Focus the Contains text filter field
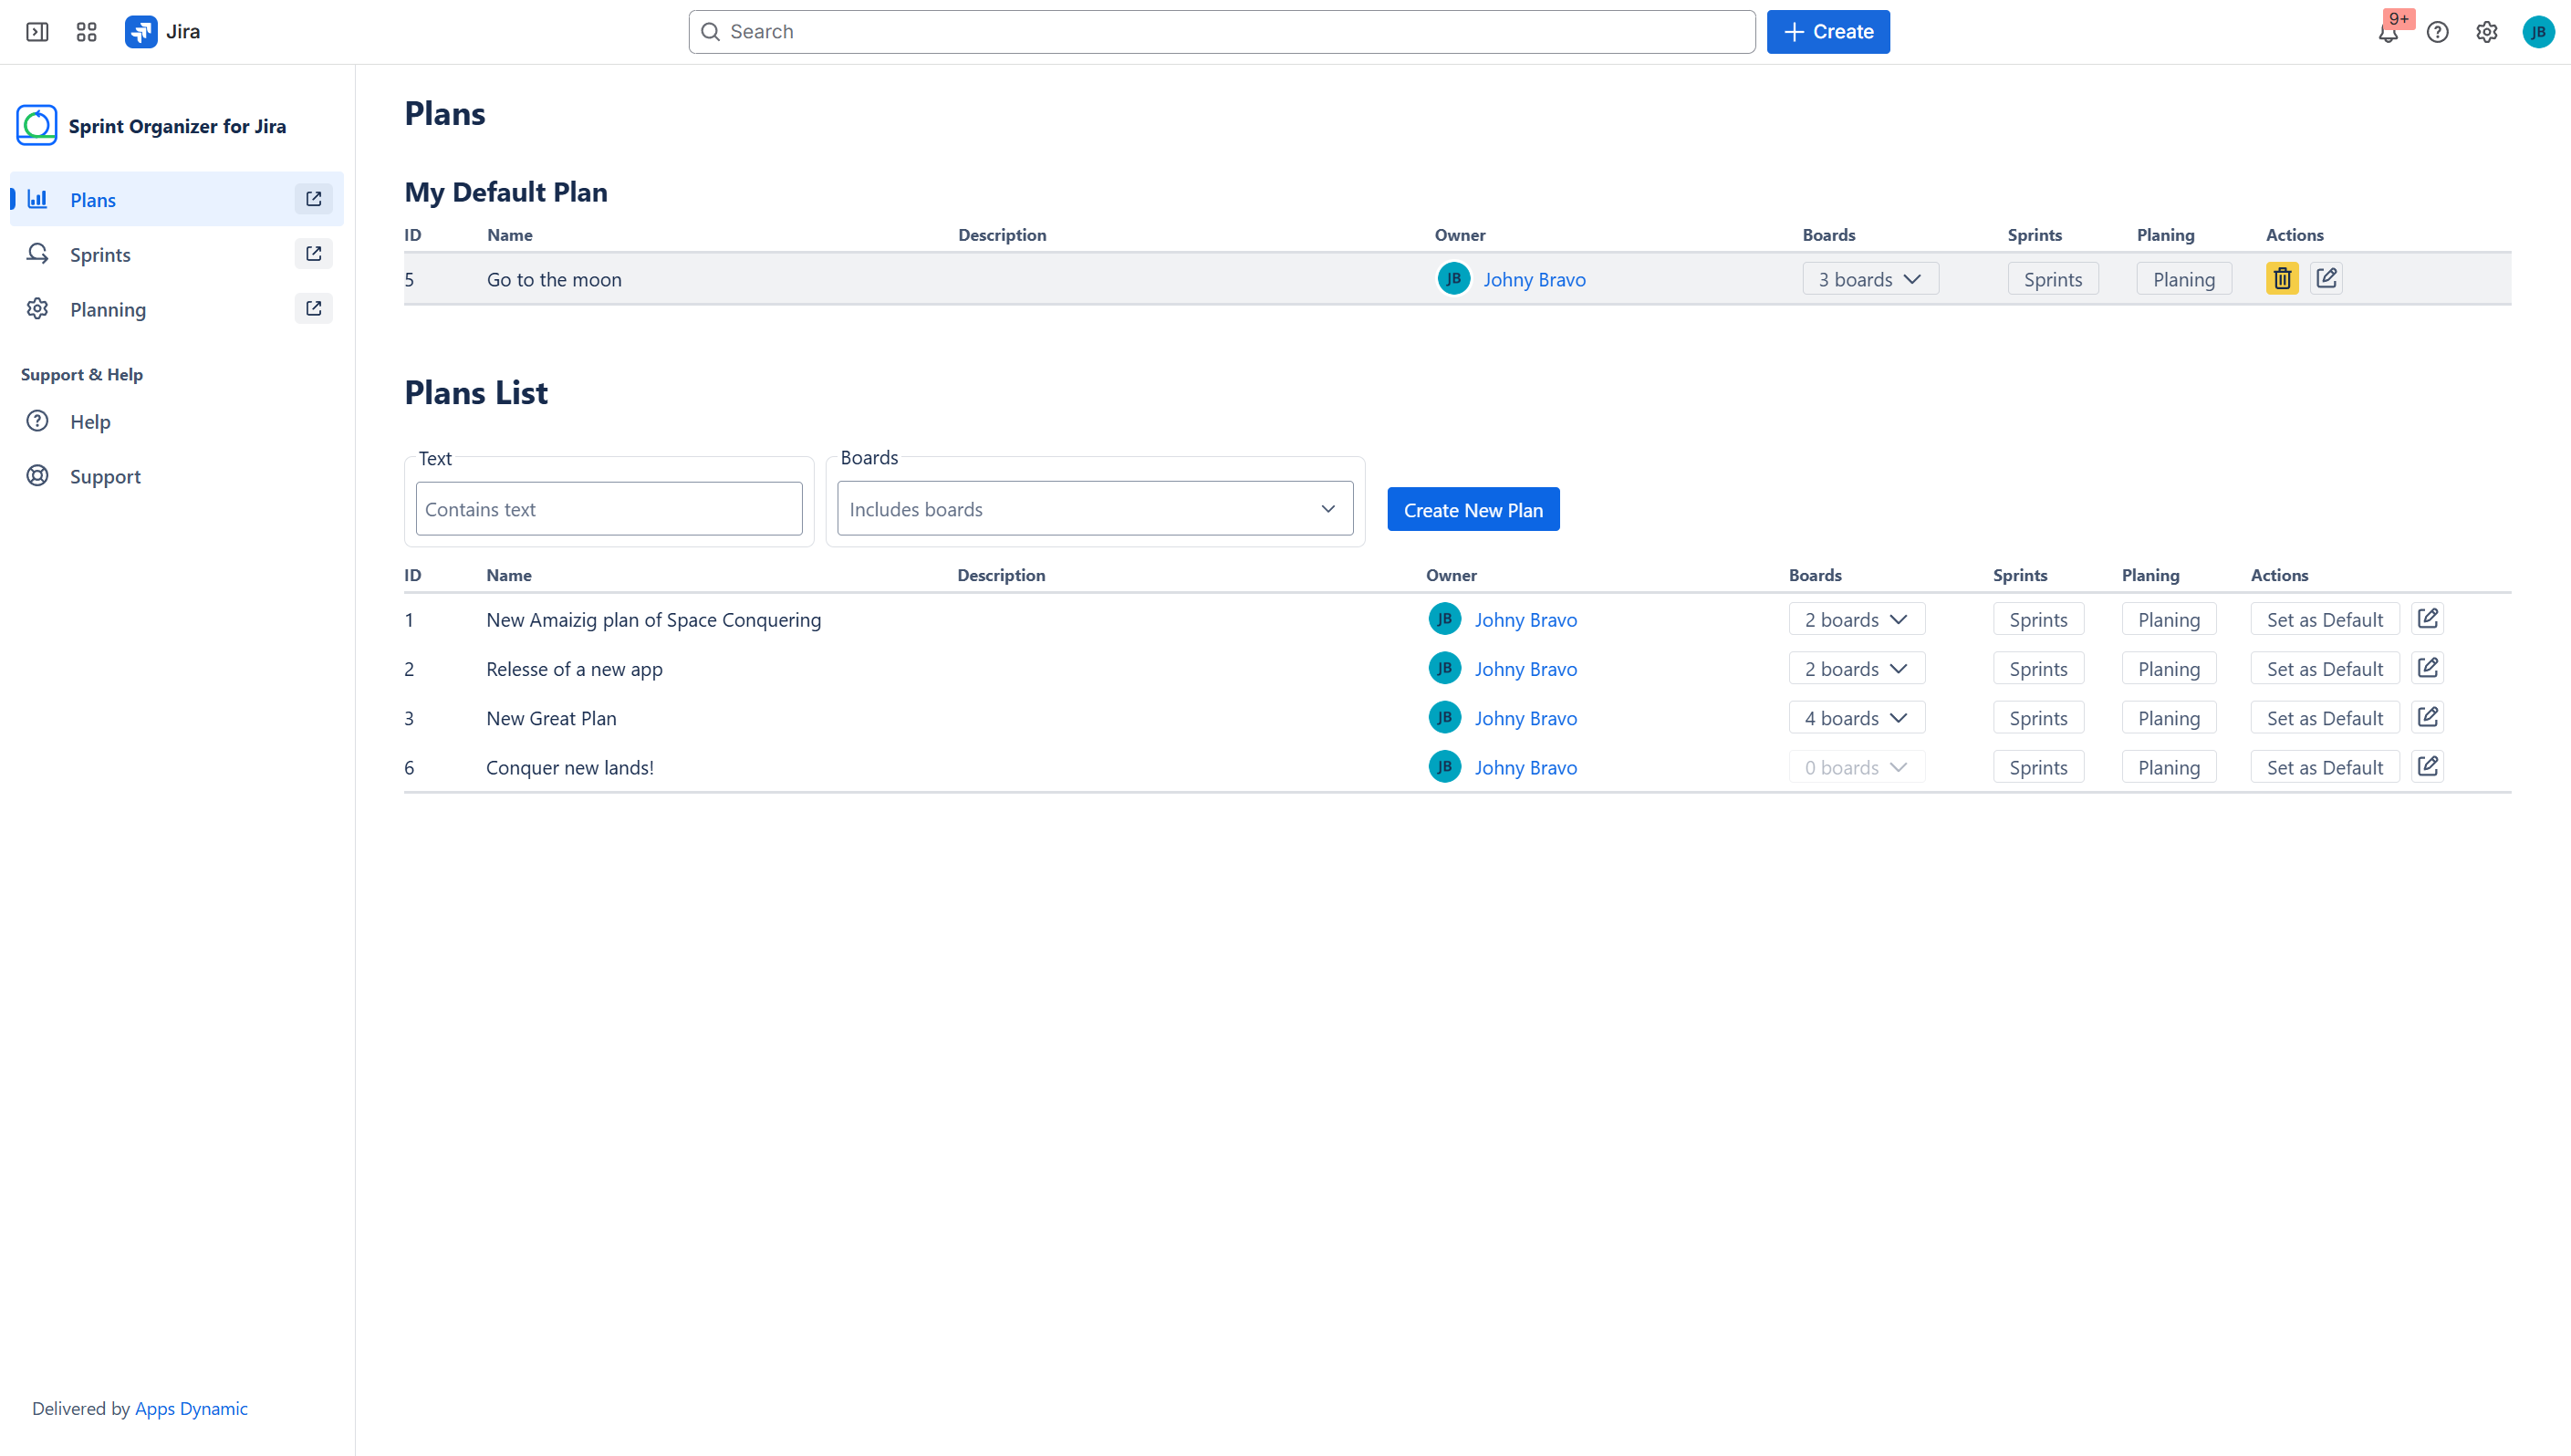The image size is (2571, 1456). (608, 509)
